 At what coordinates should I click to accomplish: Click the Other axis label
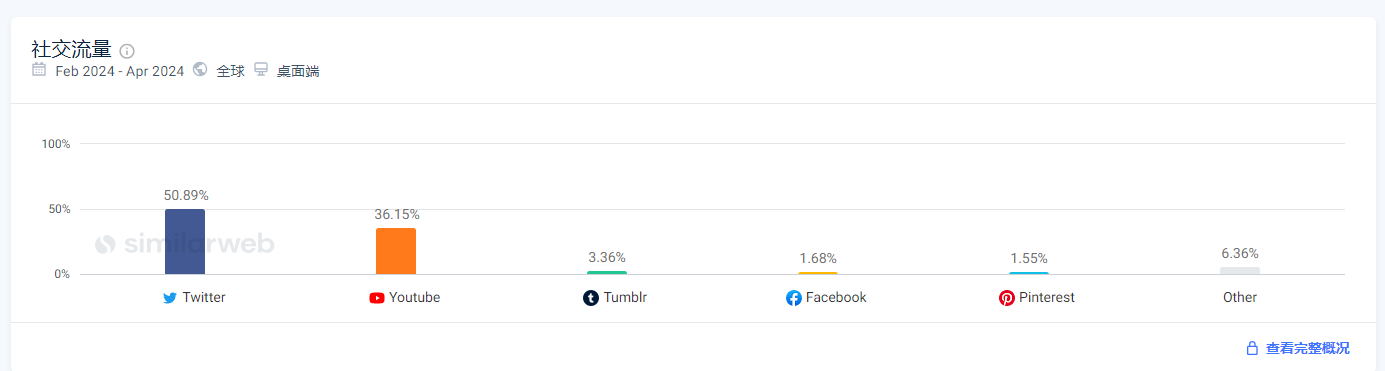point(1240,298)
